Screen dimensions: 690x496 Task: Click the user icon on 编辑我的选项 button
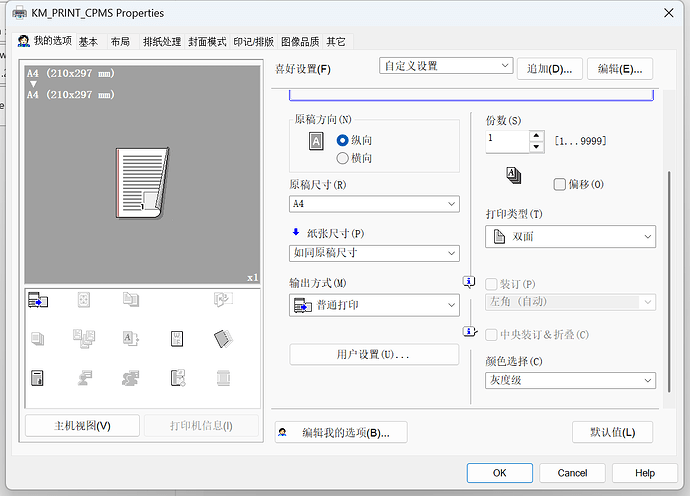tap(284, 432)
